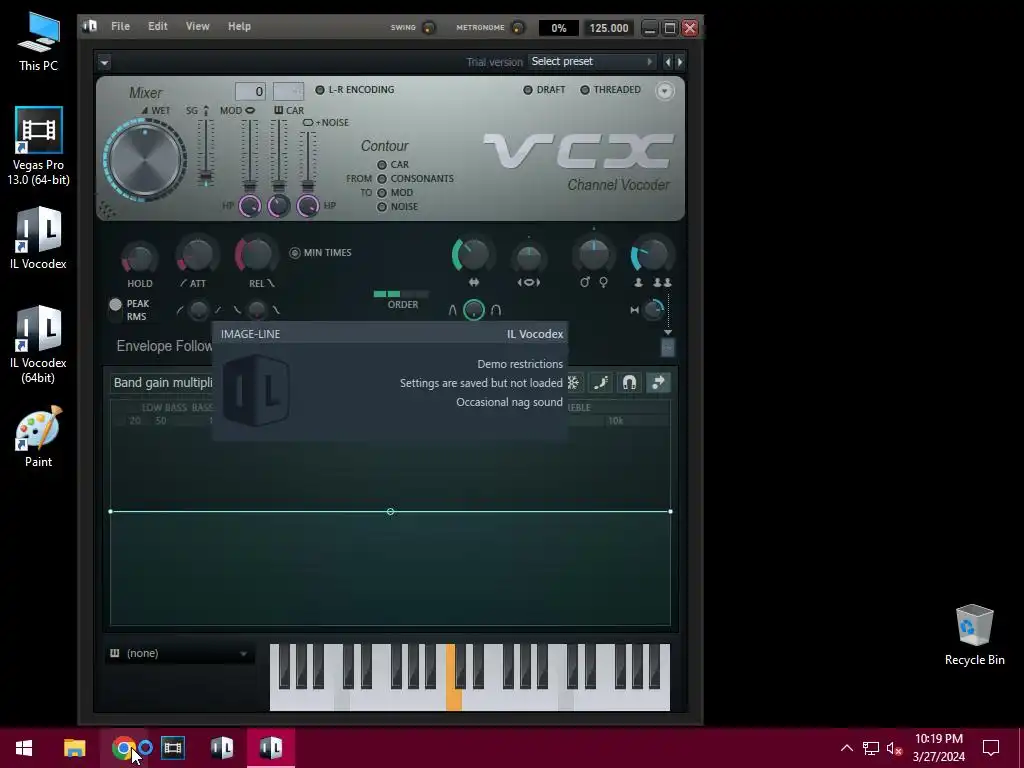Select NOISE contour option
Screen dimensions: 1024x768
click(382, 207)
